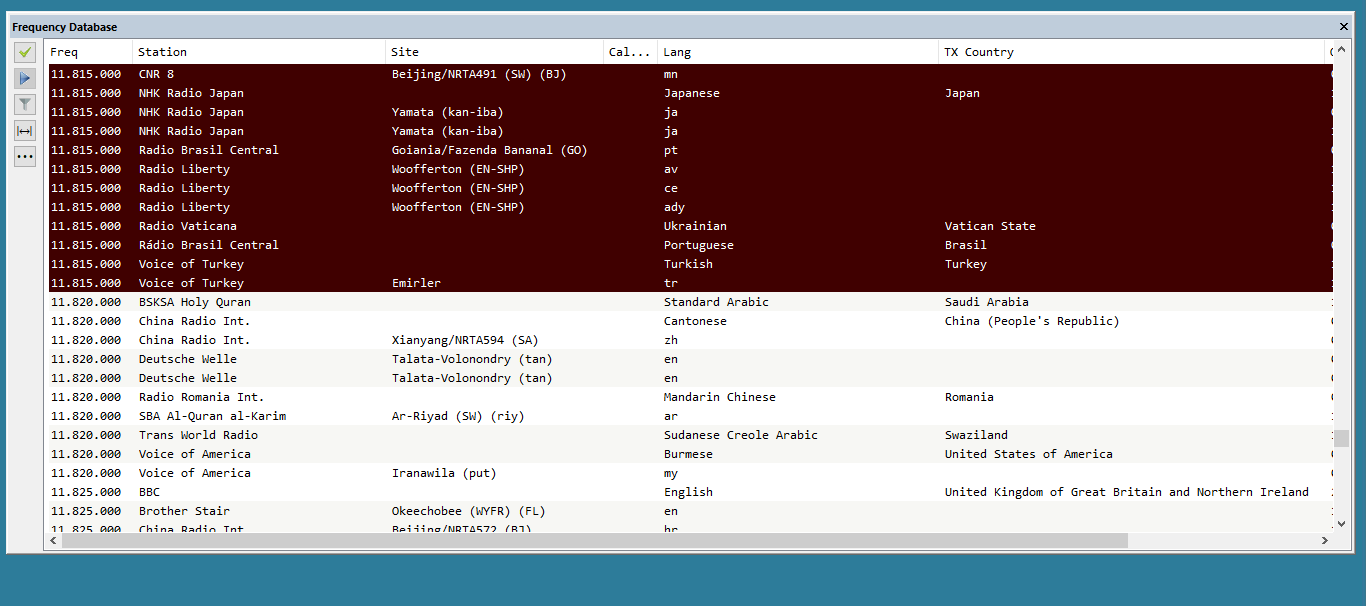Click the Lang column header
Viewport: 1366px width, 606px height.
coord(797,52)
